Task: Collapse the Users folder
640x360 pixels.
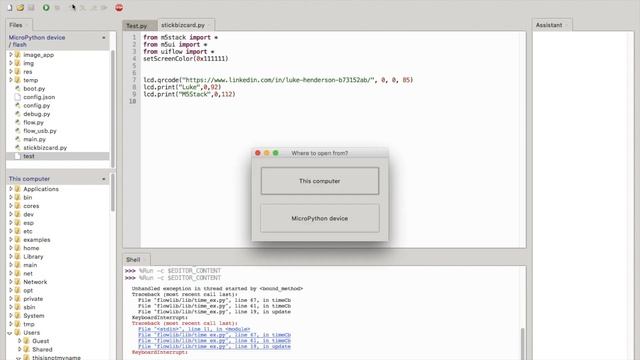Action: coord(10,333)
